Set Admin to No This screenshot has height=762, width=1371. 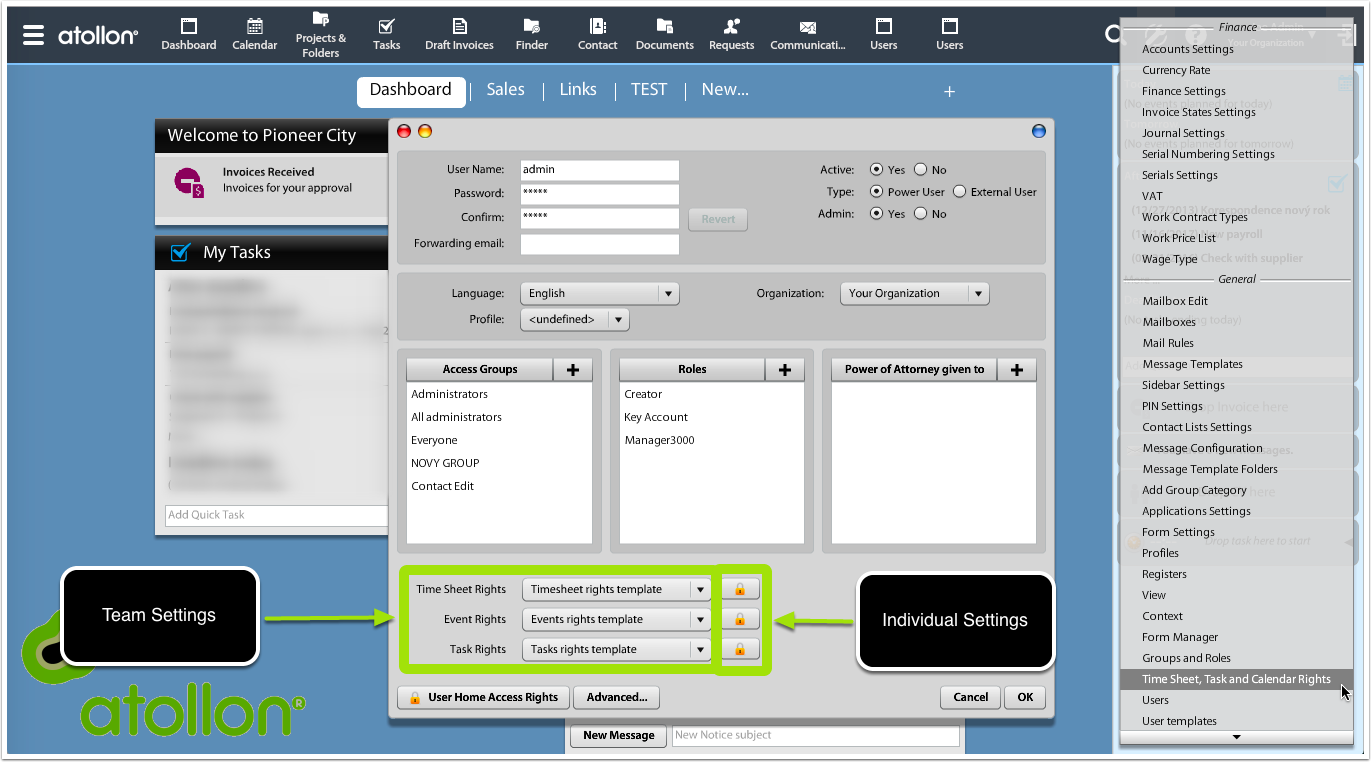point(921,214)
